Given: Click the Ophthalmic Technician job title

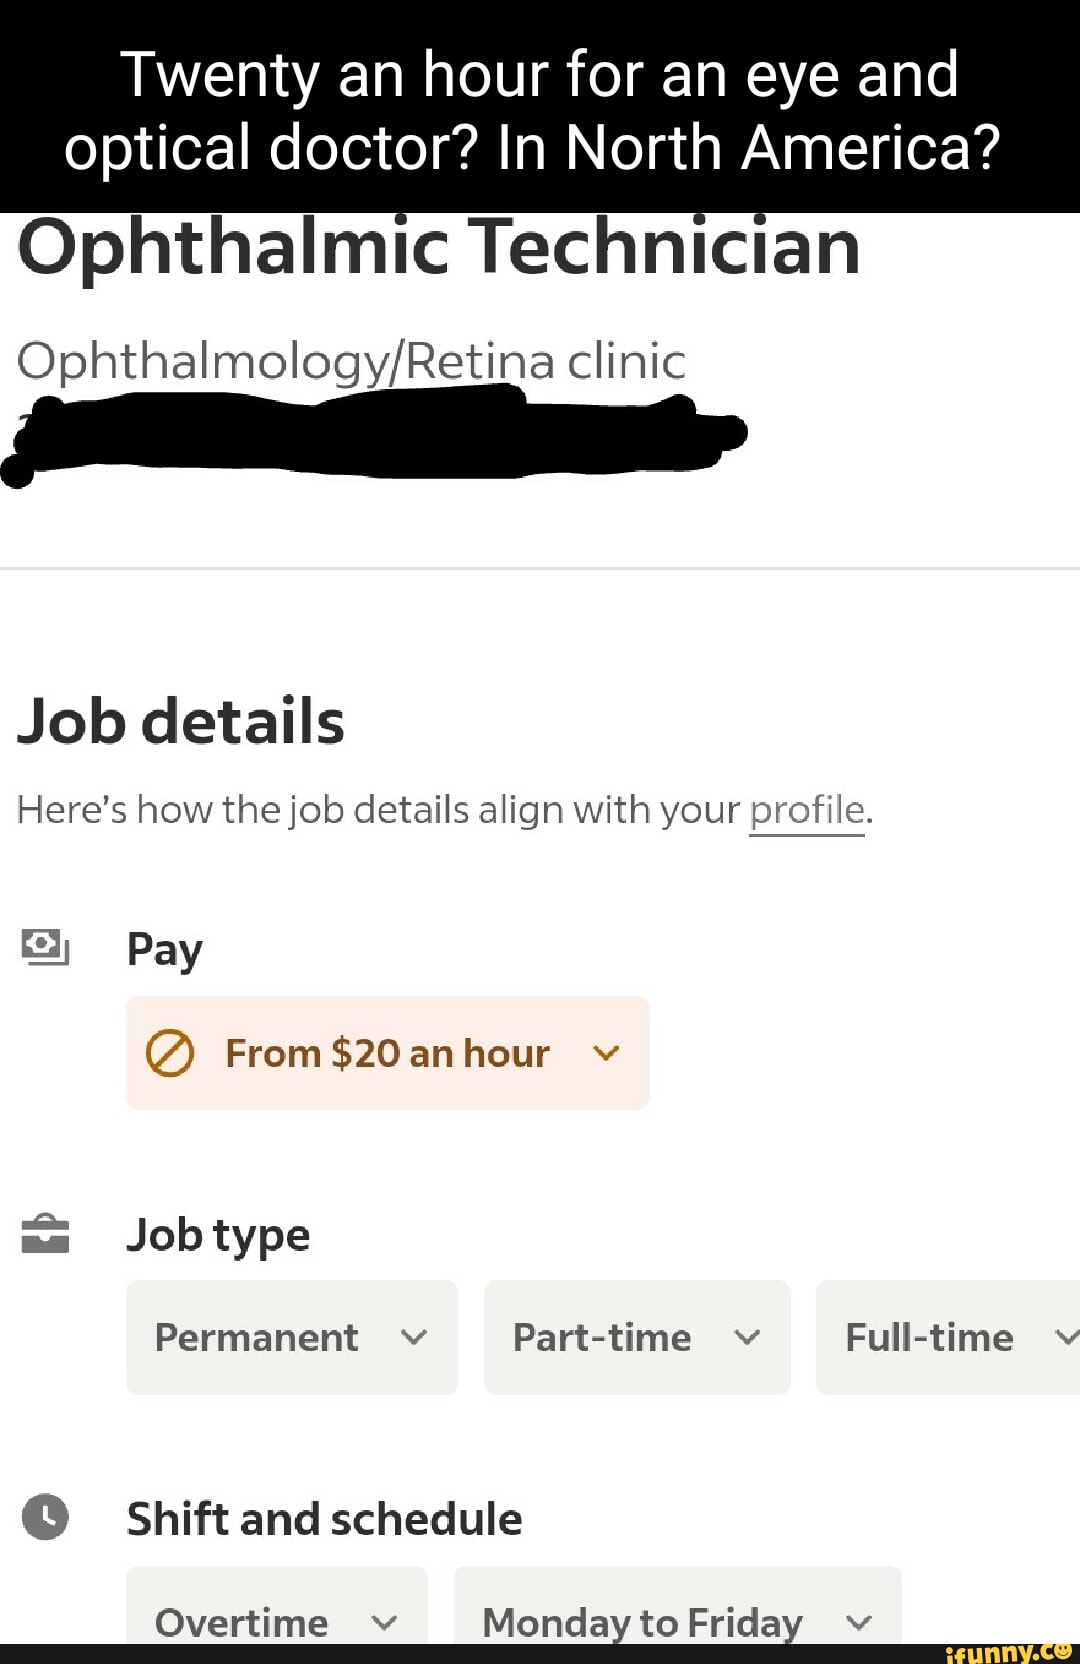Looking at the screenshot, I should [x=439, y=248].
